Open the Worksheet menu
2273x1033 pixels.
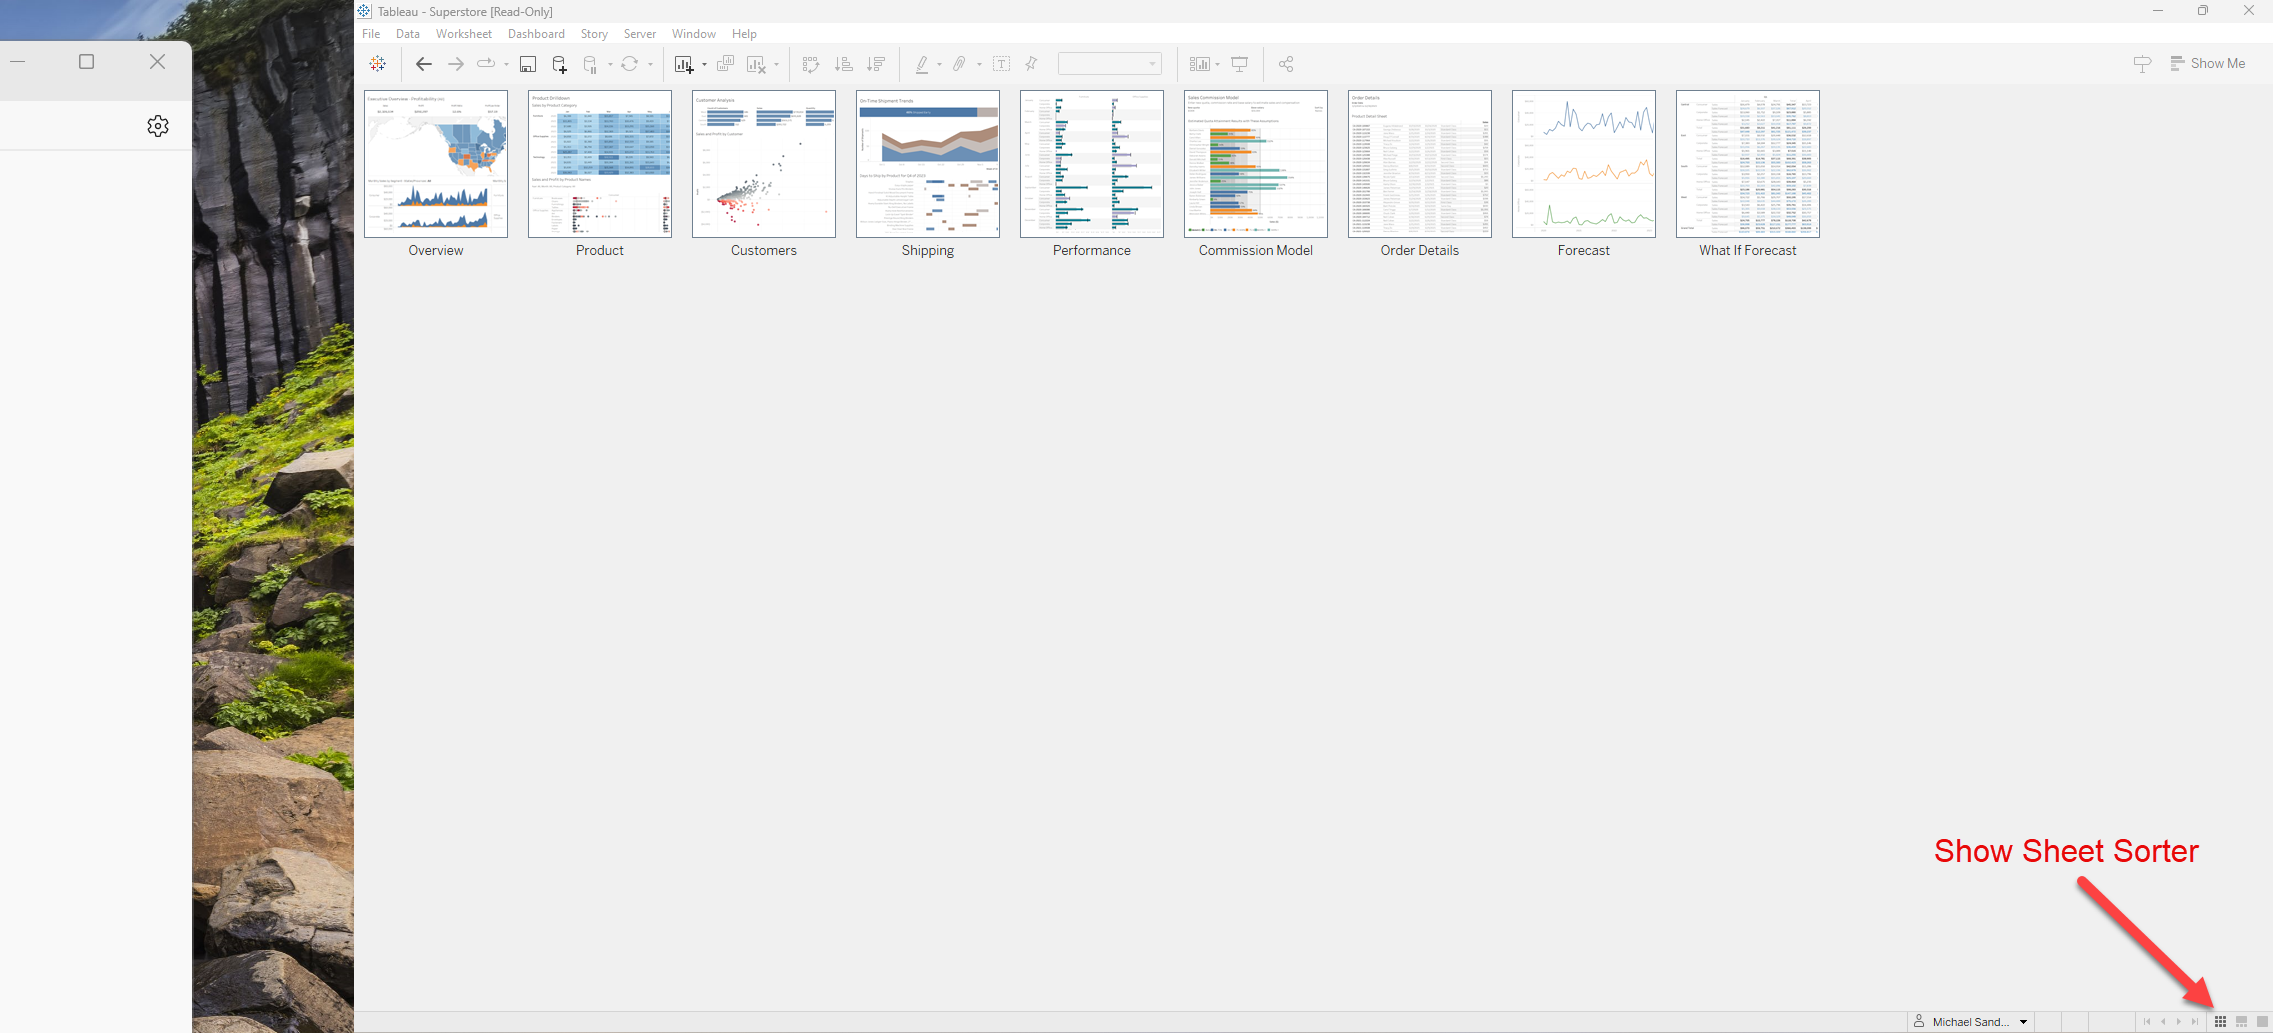pos(463,34)
